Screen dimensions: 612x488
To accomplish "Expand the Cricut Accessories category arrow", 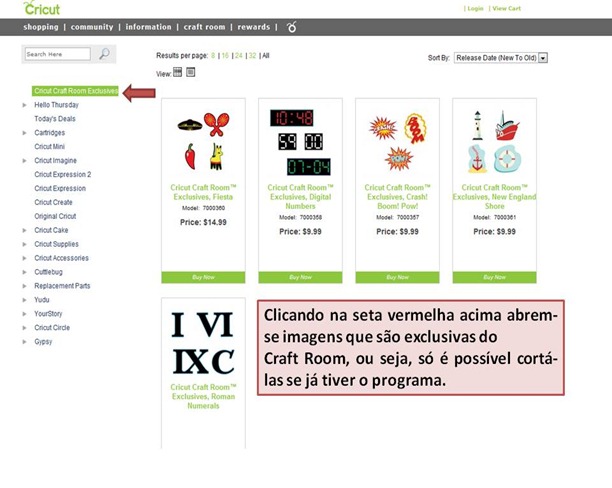I will point(24,258).
